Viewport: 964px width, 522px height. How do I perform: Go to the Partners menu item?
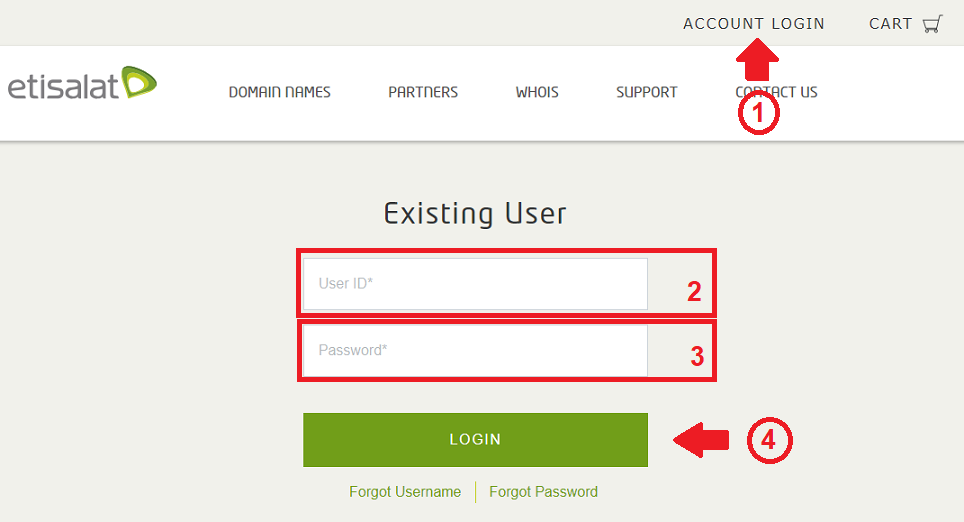(x=423, y=92)
